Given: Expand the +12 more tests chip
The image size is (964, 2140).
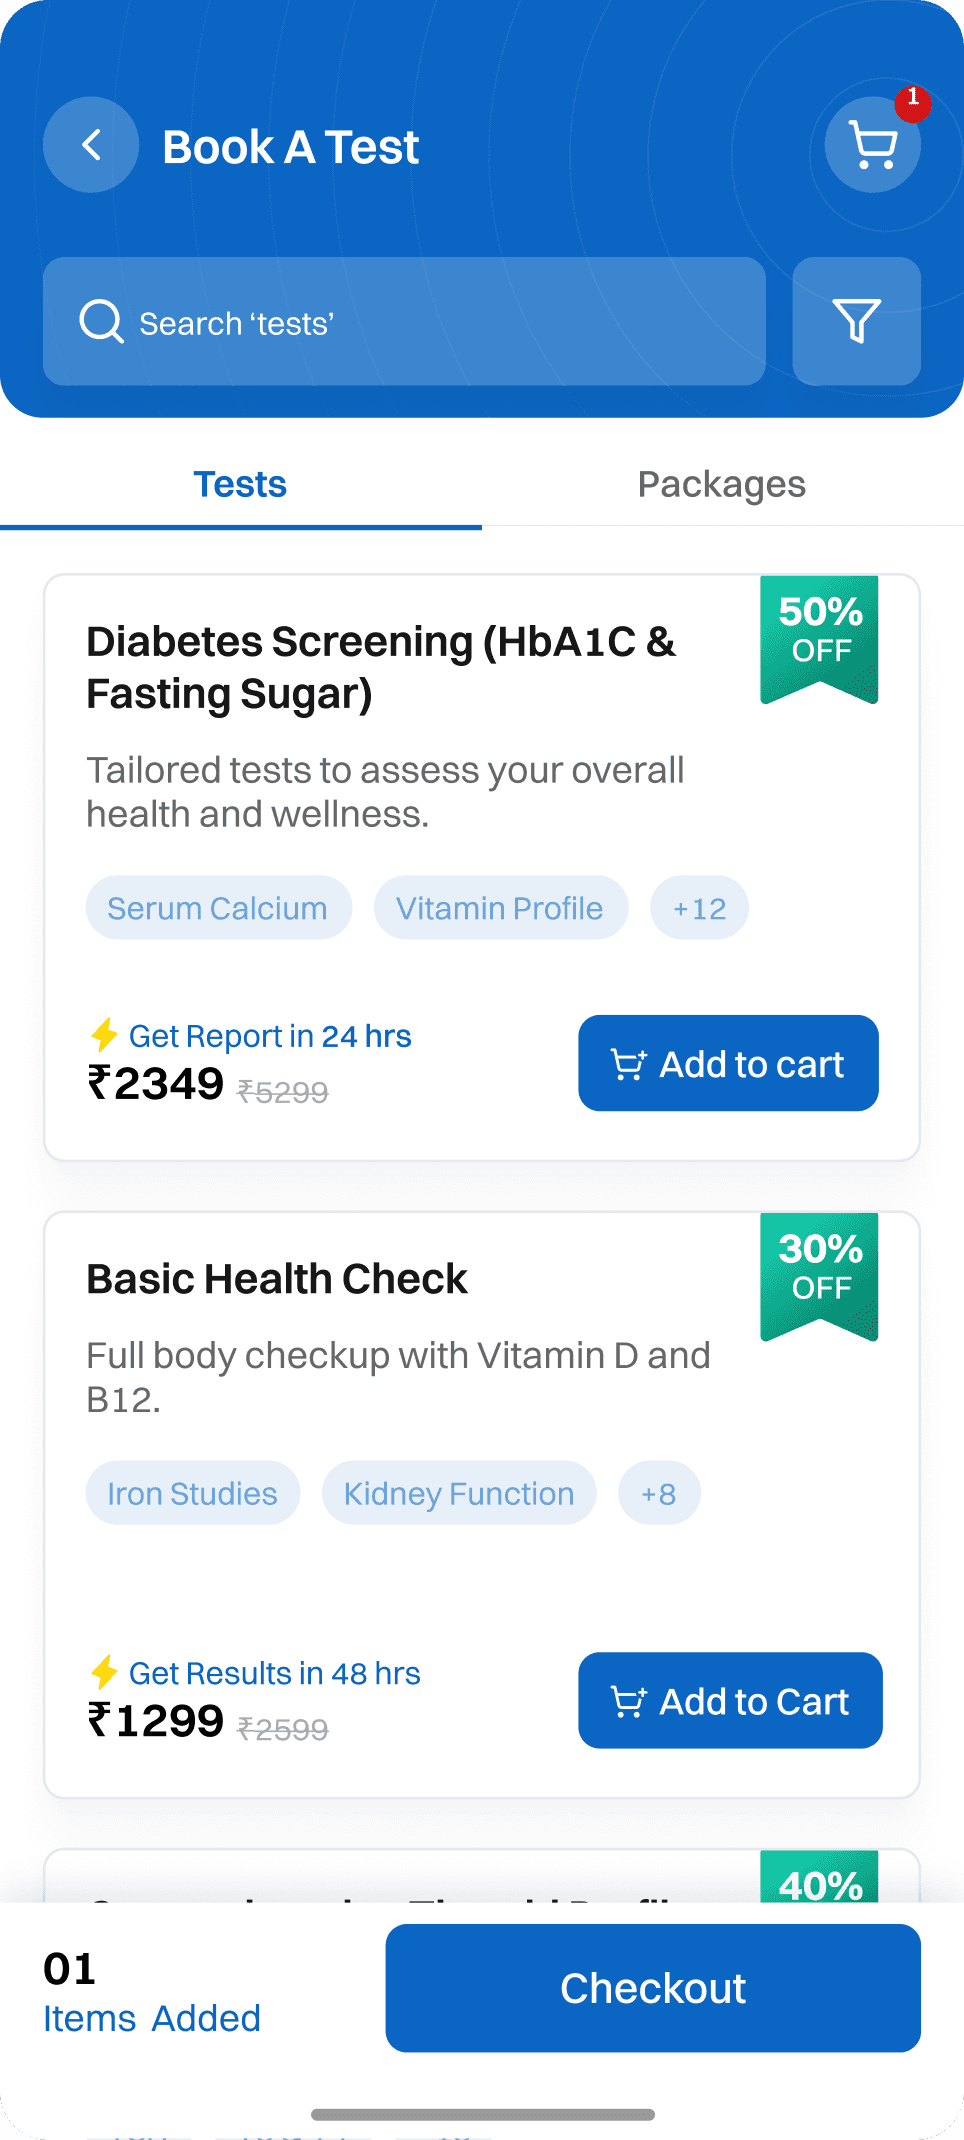Looking at the screenshot, I should coord(699,908).
